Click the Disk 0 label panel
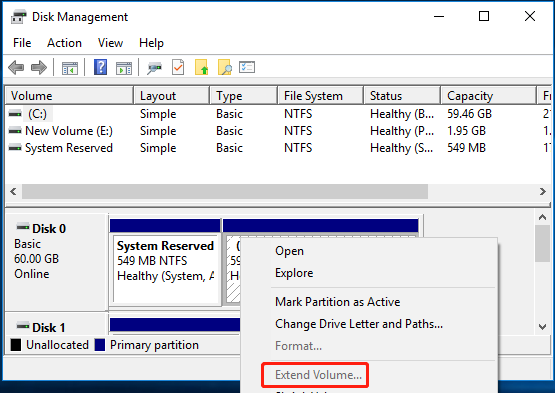This screenshot has width=555, height=393. point(57,262)
